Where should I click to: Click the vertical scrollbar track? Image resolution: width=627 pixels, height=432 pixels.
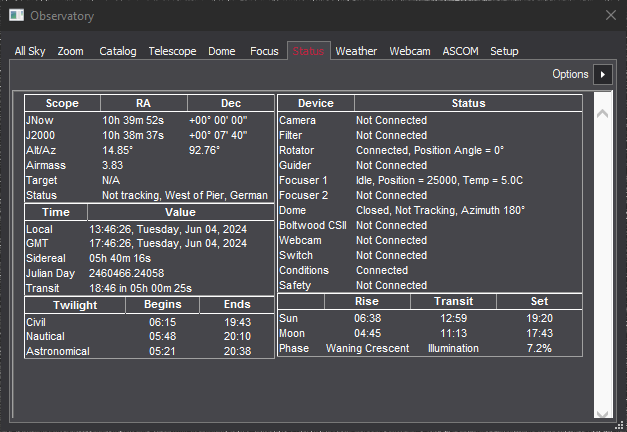coord(602,260)
